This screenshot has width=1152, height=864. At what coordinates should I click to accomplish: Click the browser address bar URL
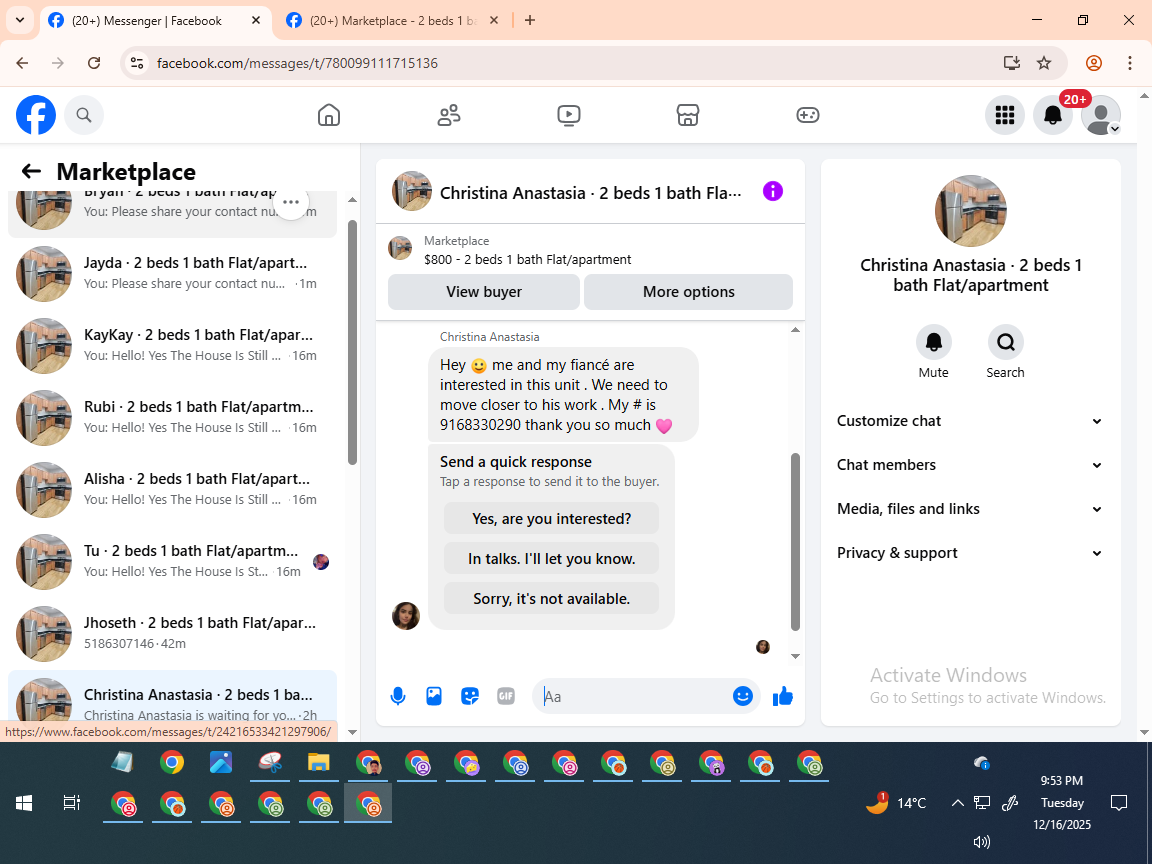click(x=298, y=63)
